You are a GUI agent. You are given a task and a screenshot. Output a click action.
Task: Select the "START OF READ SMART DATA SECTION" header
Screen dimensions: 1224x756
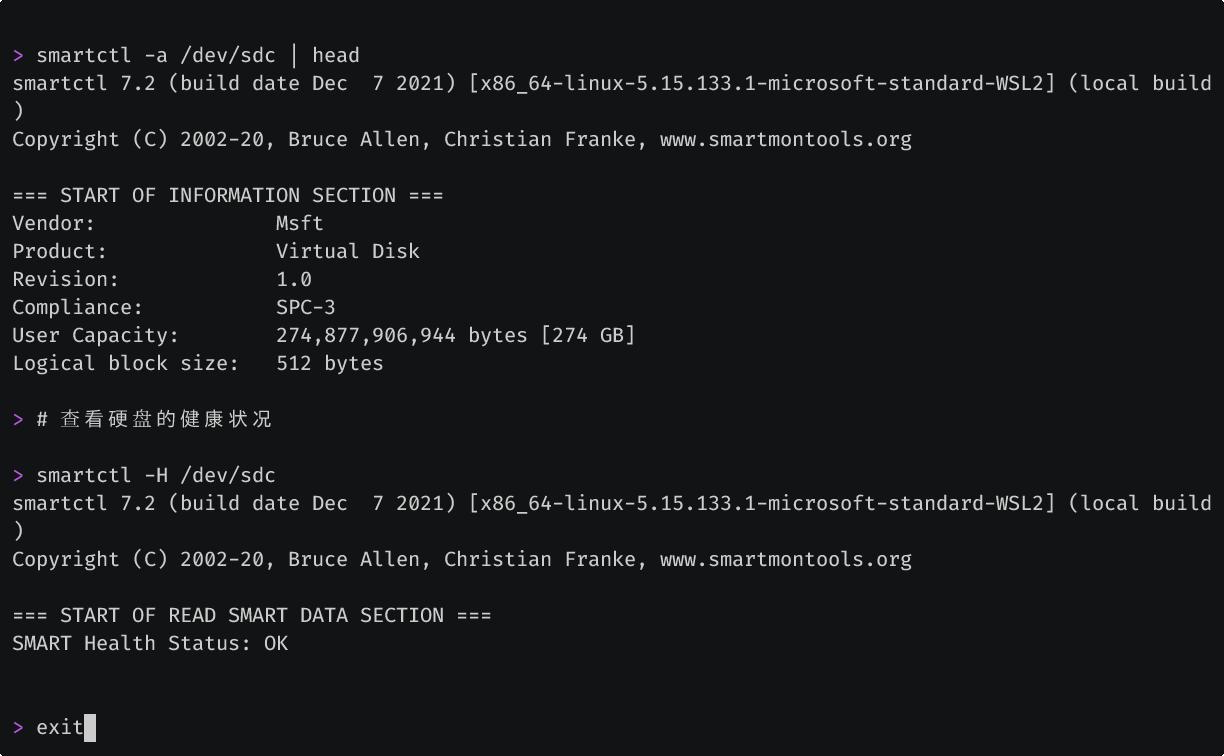(x=252, y=616)
